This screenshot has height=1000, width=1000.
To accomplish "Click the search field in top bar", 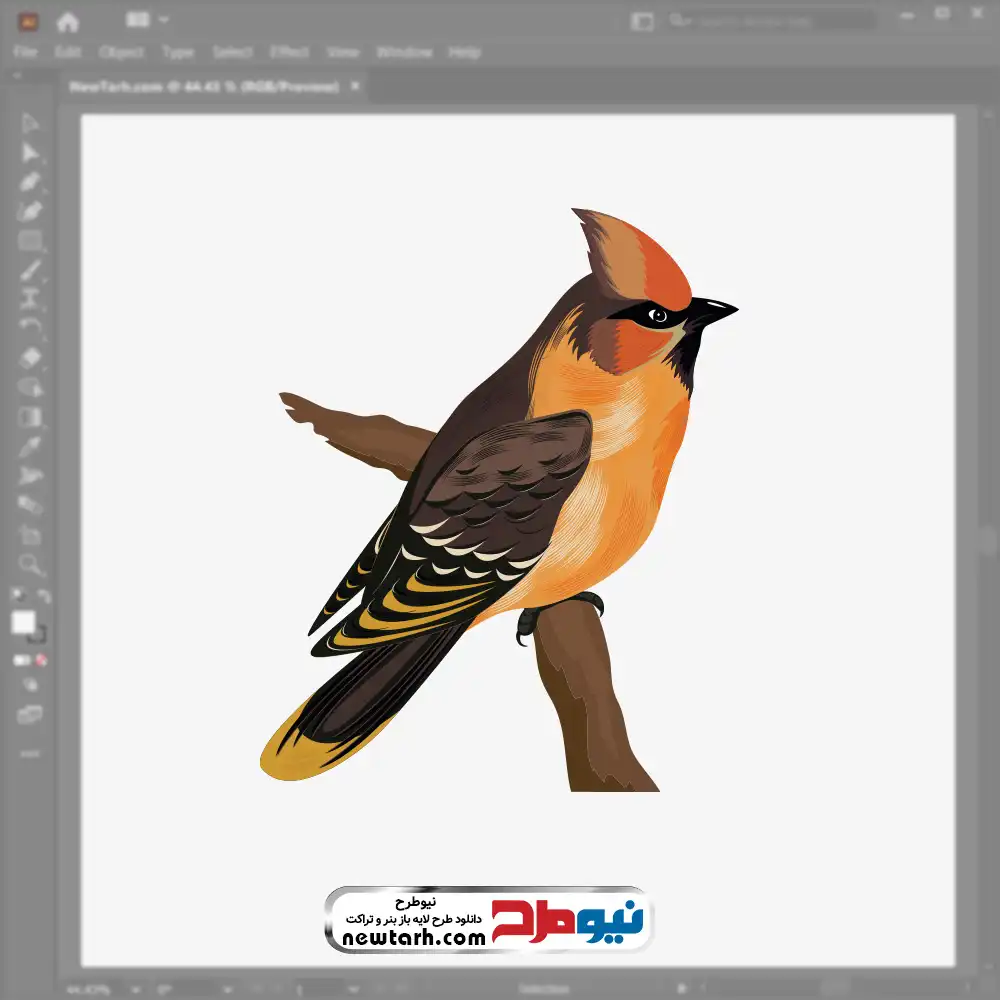I will 770,20.
